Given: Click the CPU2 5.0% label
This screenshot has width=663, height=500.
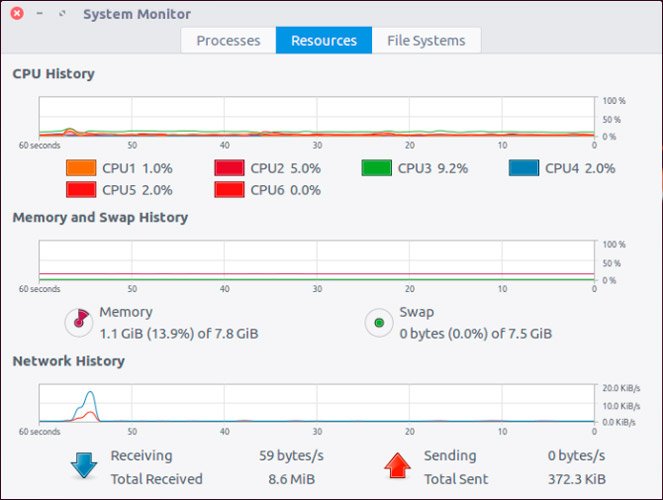Looking at the screenshot, I should point(285,168).
